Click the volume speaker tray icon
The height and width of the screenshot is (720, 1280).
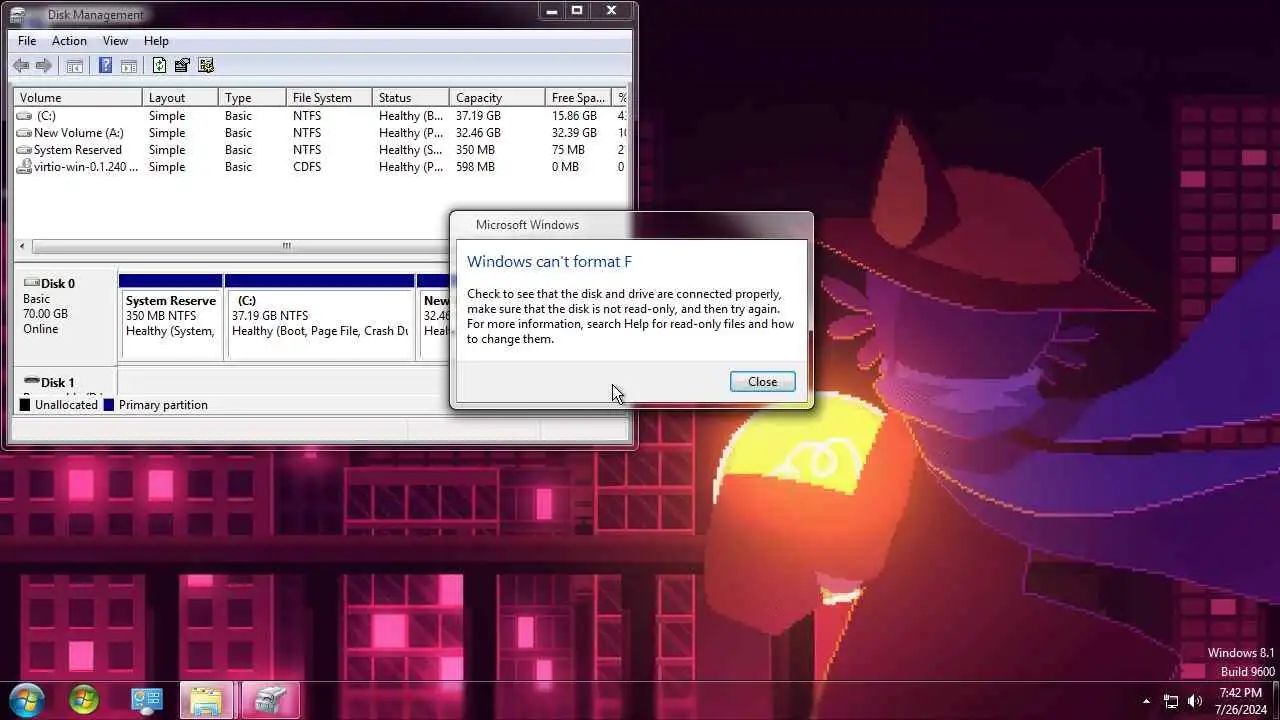(x=1195, y=701)
